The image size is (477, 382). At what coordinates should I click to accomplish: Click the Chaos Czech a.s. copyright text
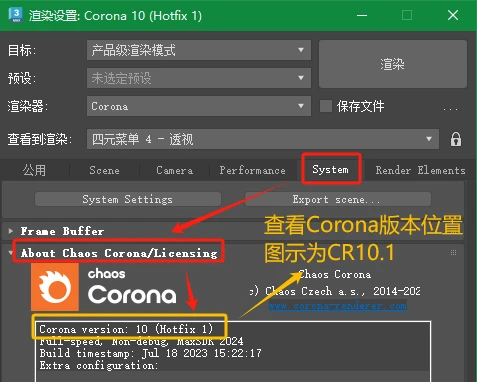click(335, 291)
